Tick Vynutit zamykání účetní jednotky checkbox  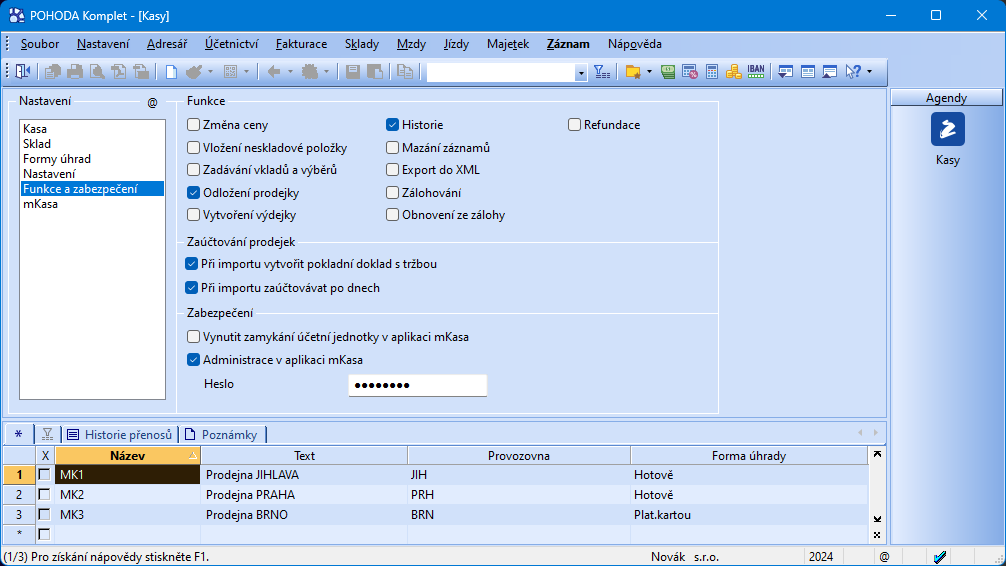pyautogui.click(x=193, y=336)
